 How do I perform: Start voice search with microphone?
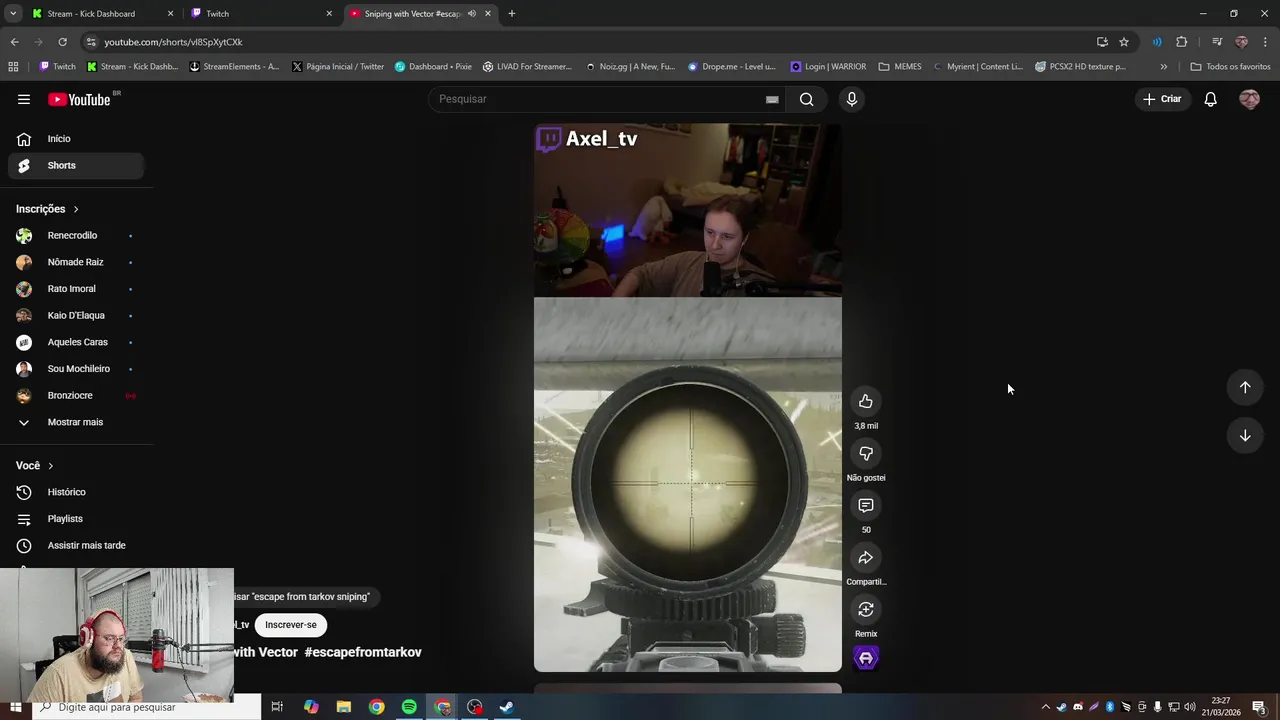click(x=852, y=99)
